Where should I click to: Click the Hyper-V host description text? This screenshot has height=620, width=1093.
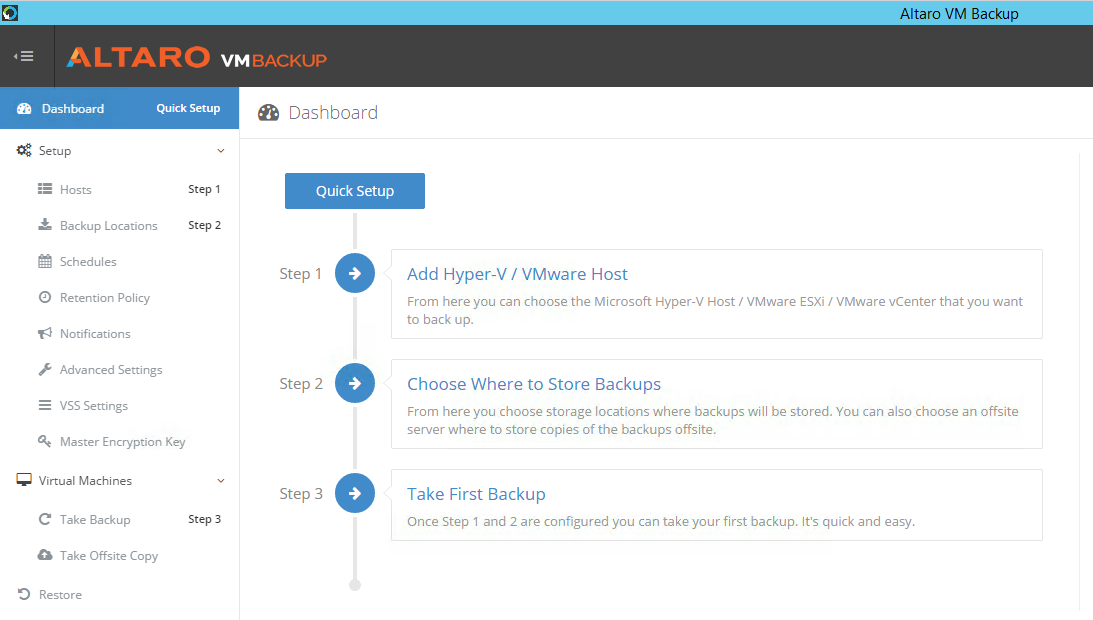click(x=714, y=310)
